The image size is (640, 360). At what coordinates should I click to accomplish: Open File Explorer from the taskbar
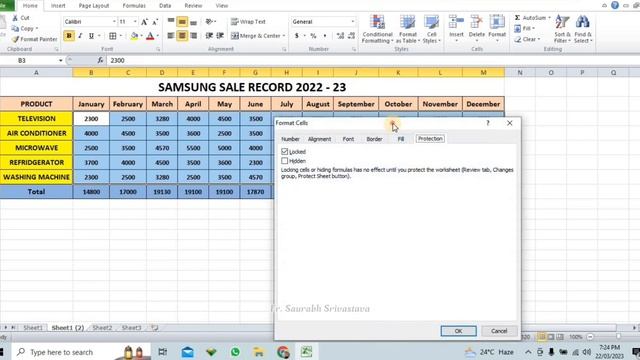258,351
